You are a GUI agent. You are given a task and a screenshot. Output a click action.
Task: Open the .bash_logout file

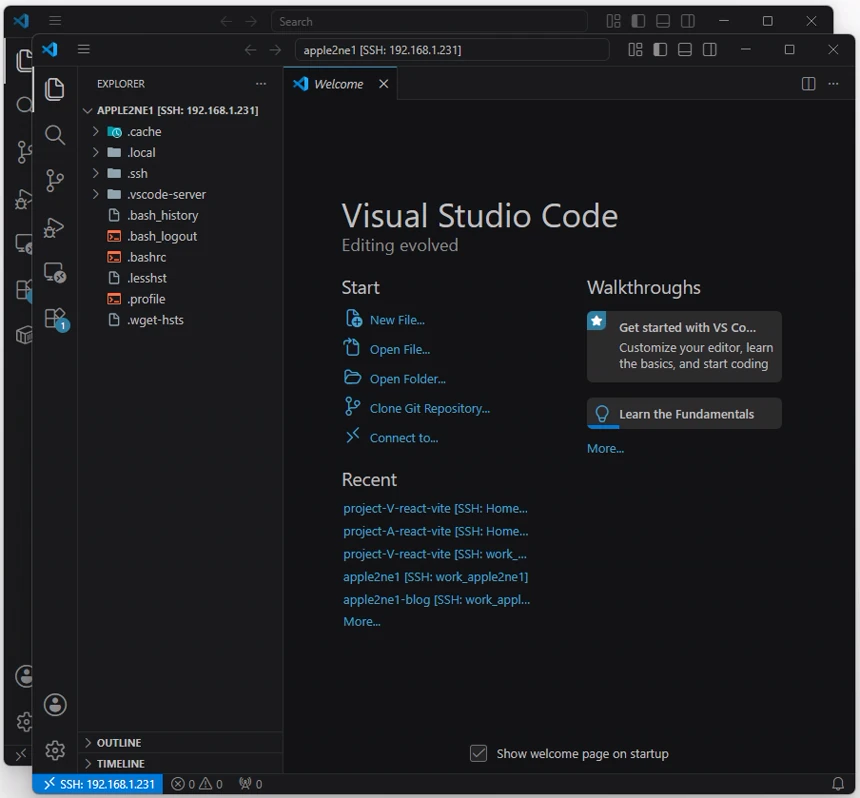pyautogui.click(x=181, y=236)
